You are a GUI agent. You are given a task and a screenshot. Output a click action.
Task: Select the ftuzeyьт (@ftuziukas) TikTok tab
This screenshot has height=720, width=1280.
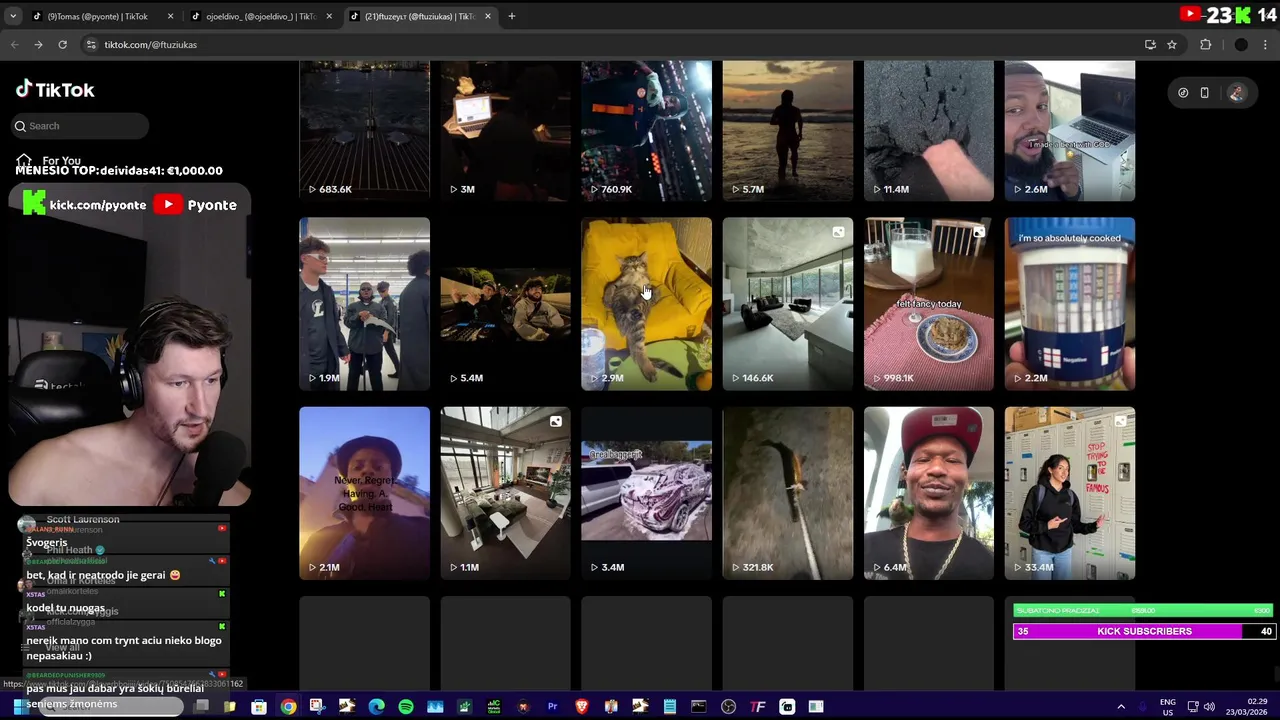pyautogui.click(x=419, y=16)
